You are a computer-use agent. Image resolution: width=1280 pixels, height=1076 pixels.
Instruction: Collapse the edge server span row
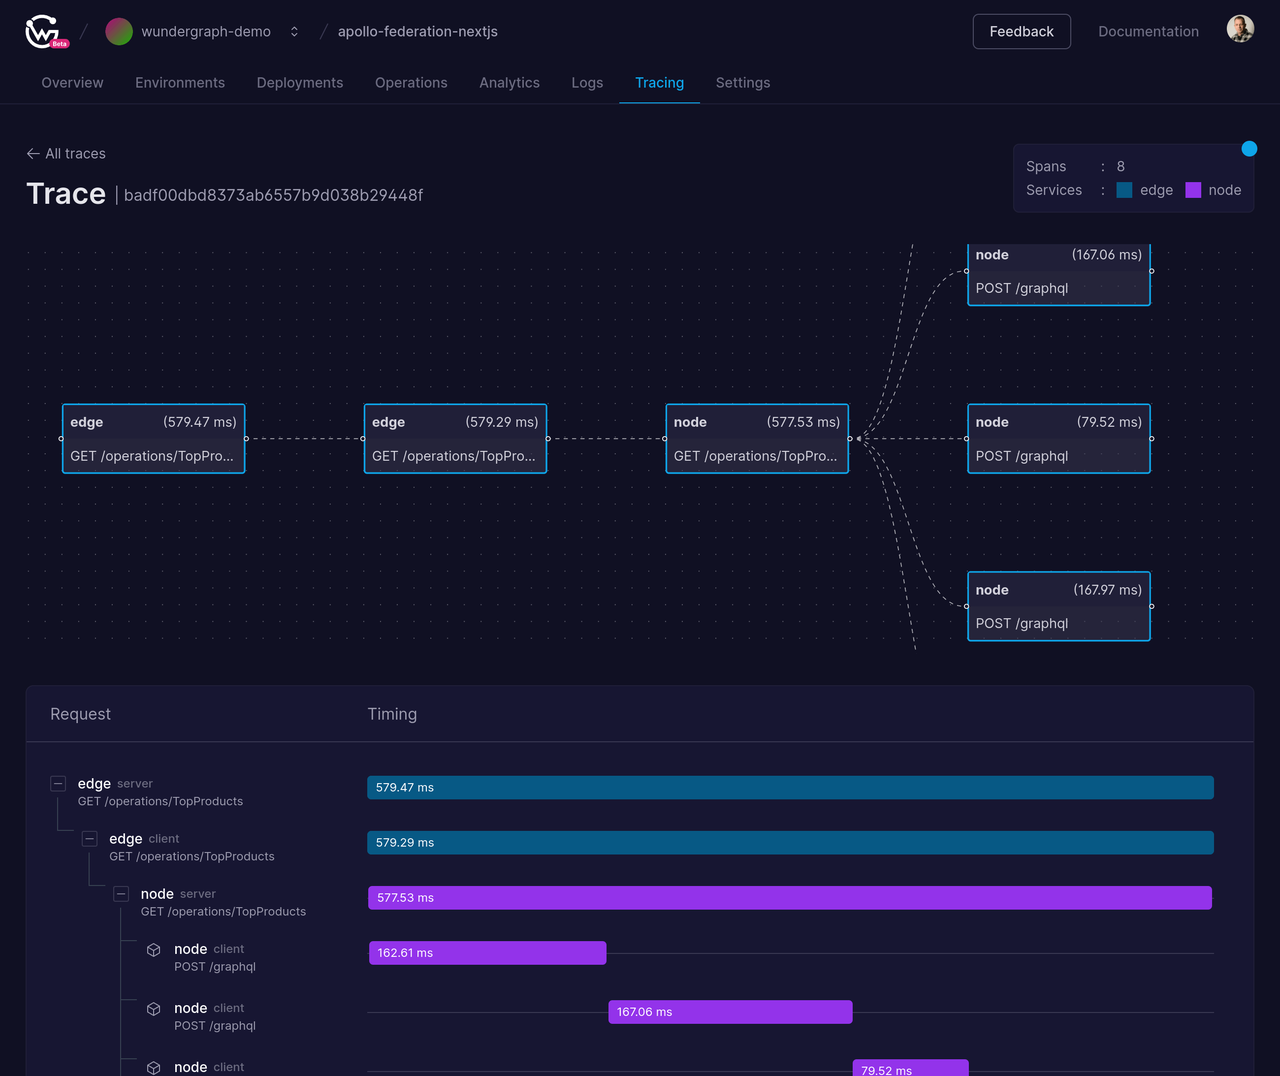click(58, 784)
